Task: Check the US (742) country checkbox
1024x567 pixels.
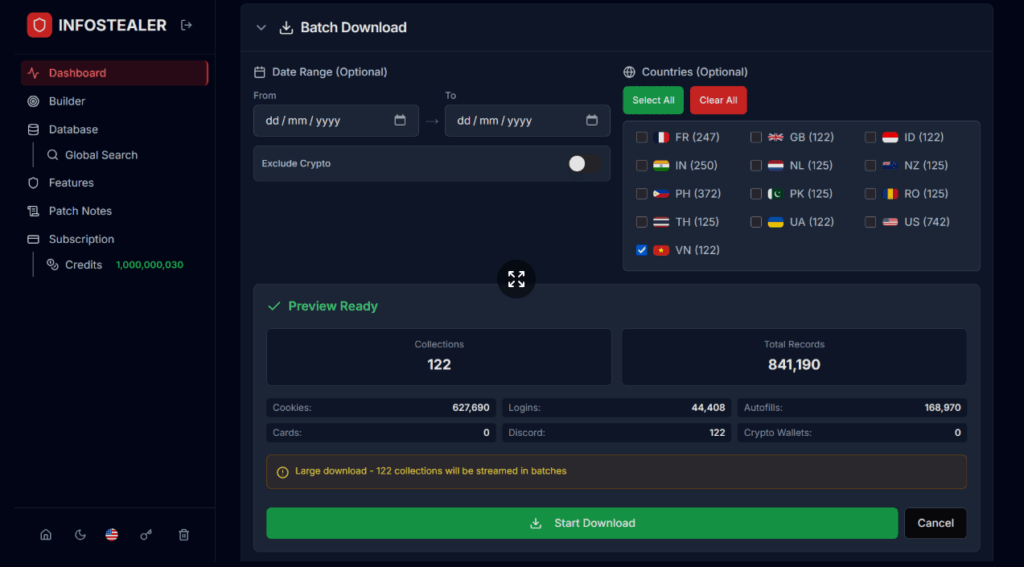Action: [870, 222]
